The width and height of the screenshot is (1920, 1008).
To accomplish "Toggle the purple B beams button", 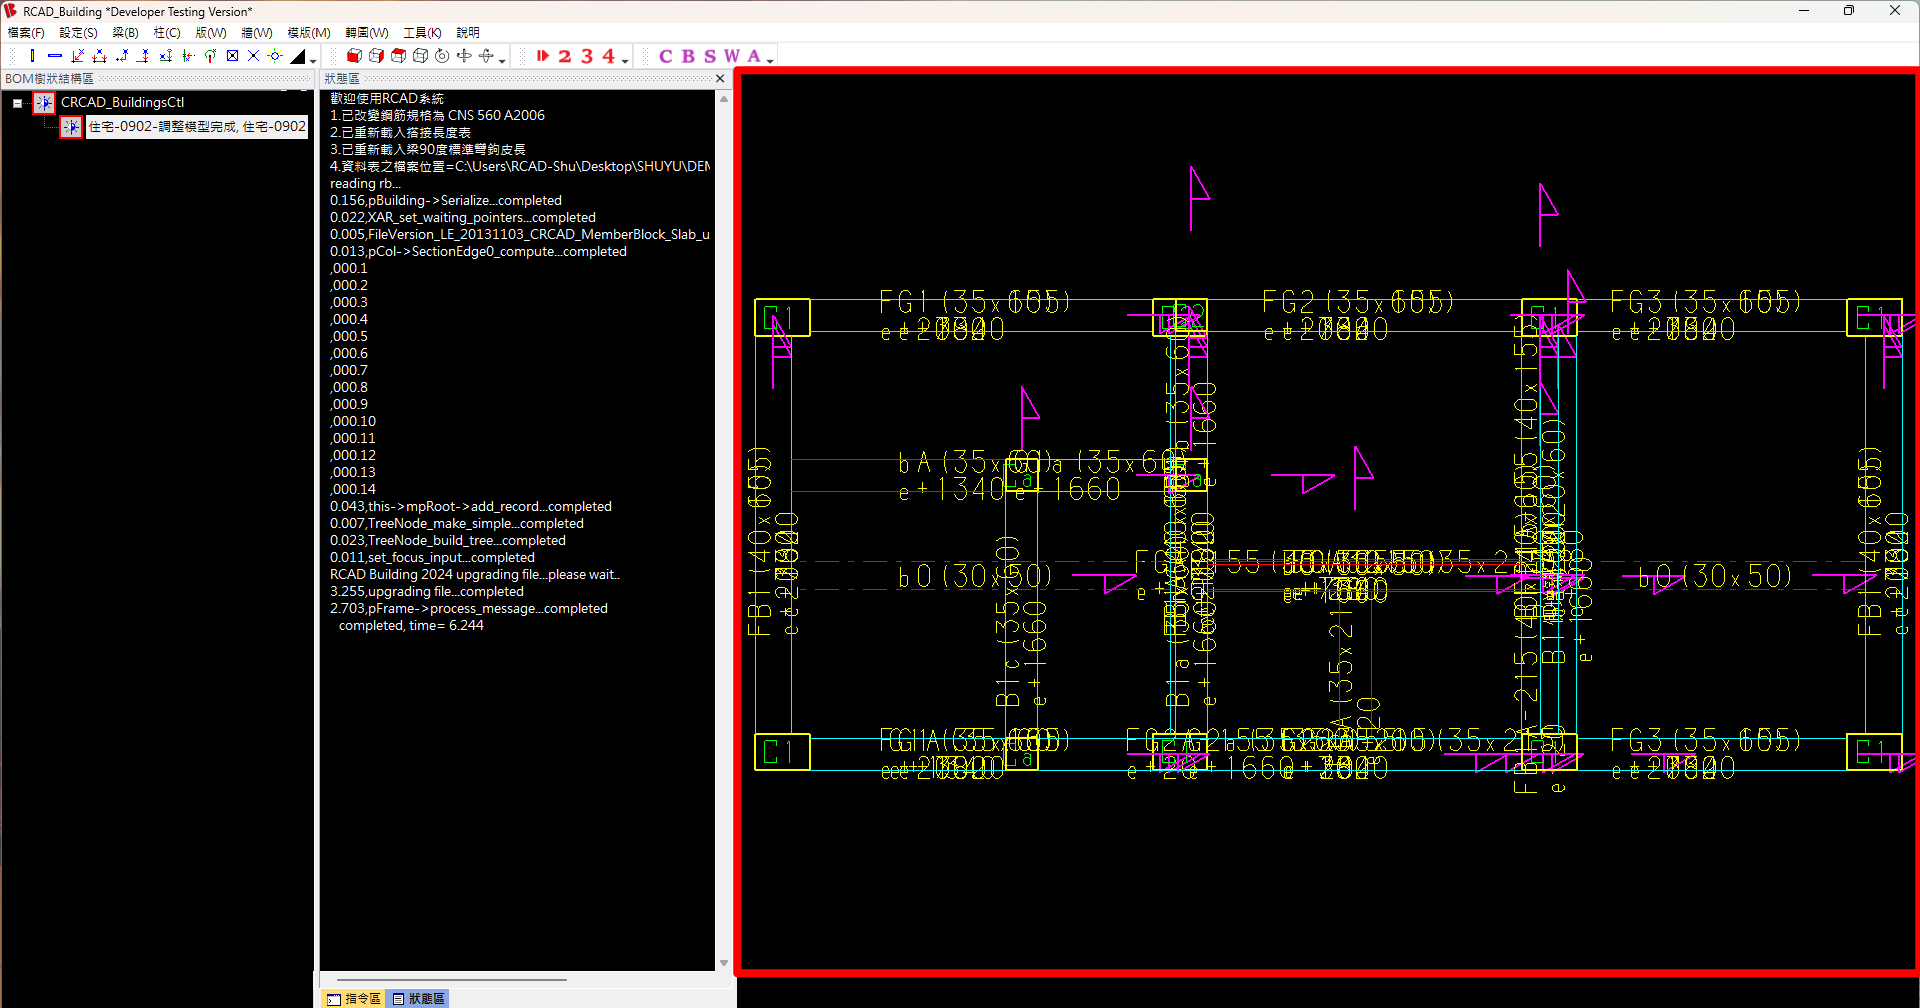I will (x=688, y=56).
